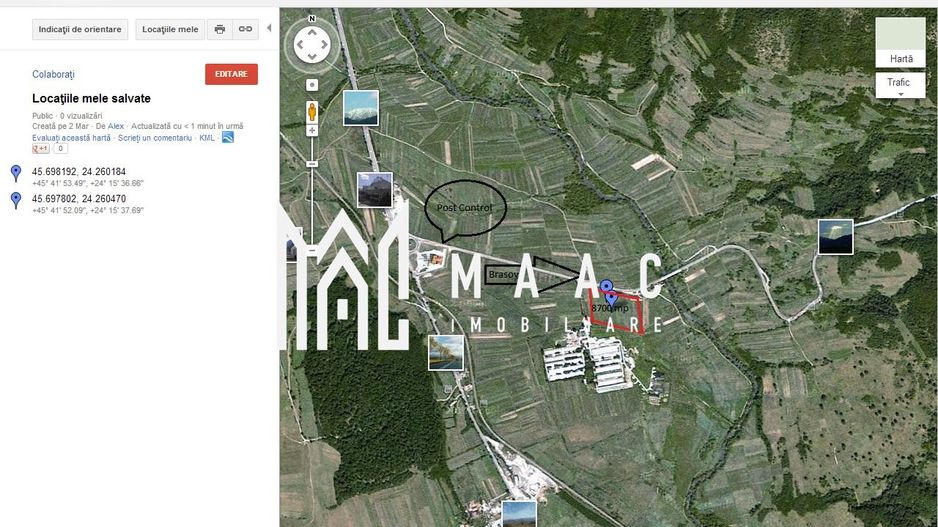Click Public · 0 vizualizări text
Viewport: 938px width, 527px height.
pos(67,116)
